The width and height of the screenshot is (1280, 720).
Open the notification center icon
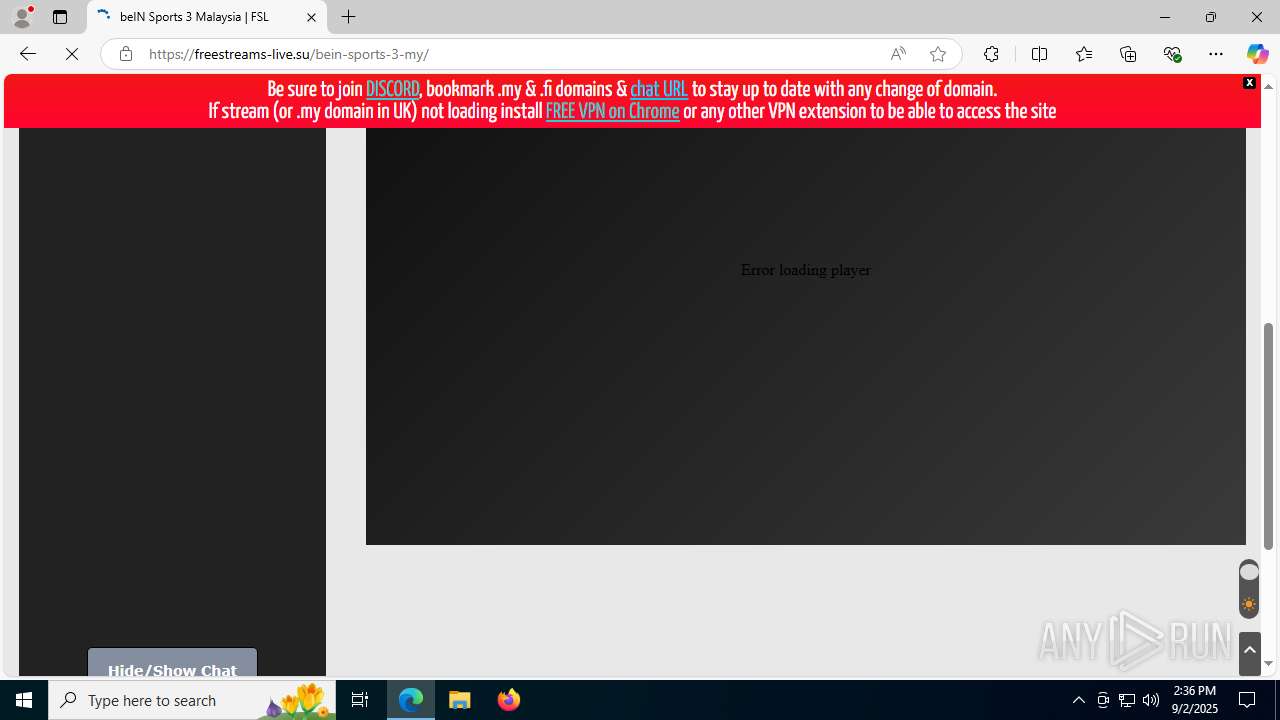1247,700
